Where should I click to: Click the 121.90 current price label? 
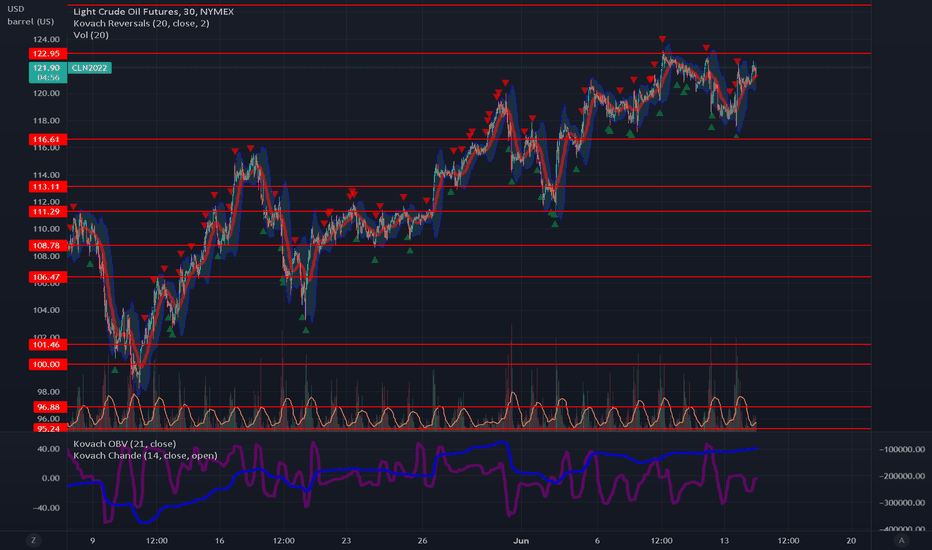click(x=48, y=73)
